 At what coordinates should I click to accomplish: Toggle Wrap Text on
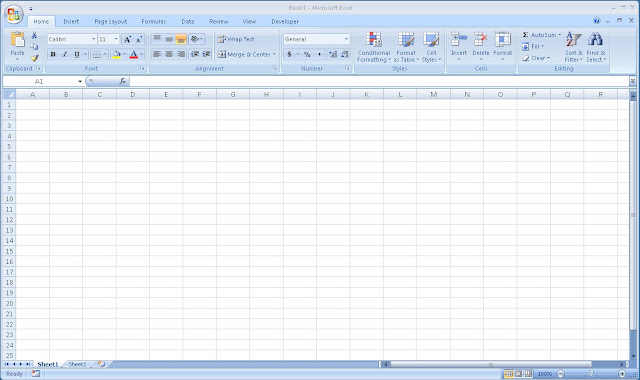coord(236,39)
